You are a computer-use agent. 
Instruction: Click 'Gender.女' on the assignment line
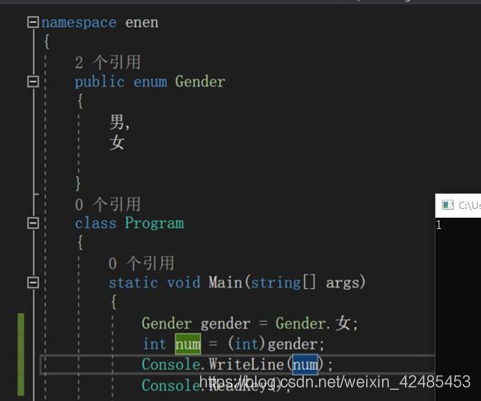tap(313, 323)
